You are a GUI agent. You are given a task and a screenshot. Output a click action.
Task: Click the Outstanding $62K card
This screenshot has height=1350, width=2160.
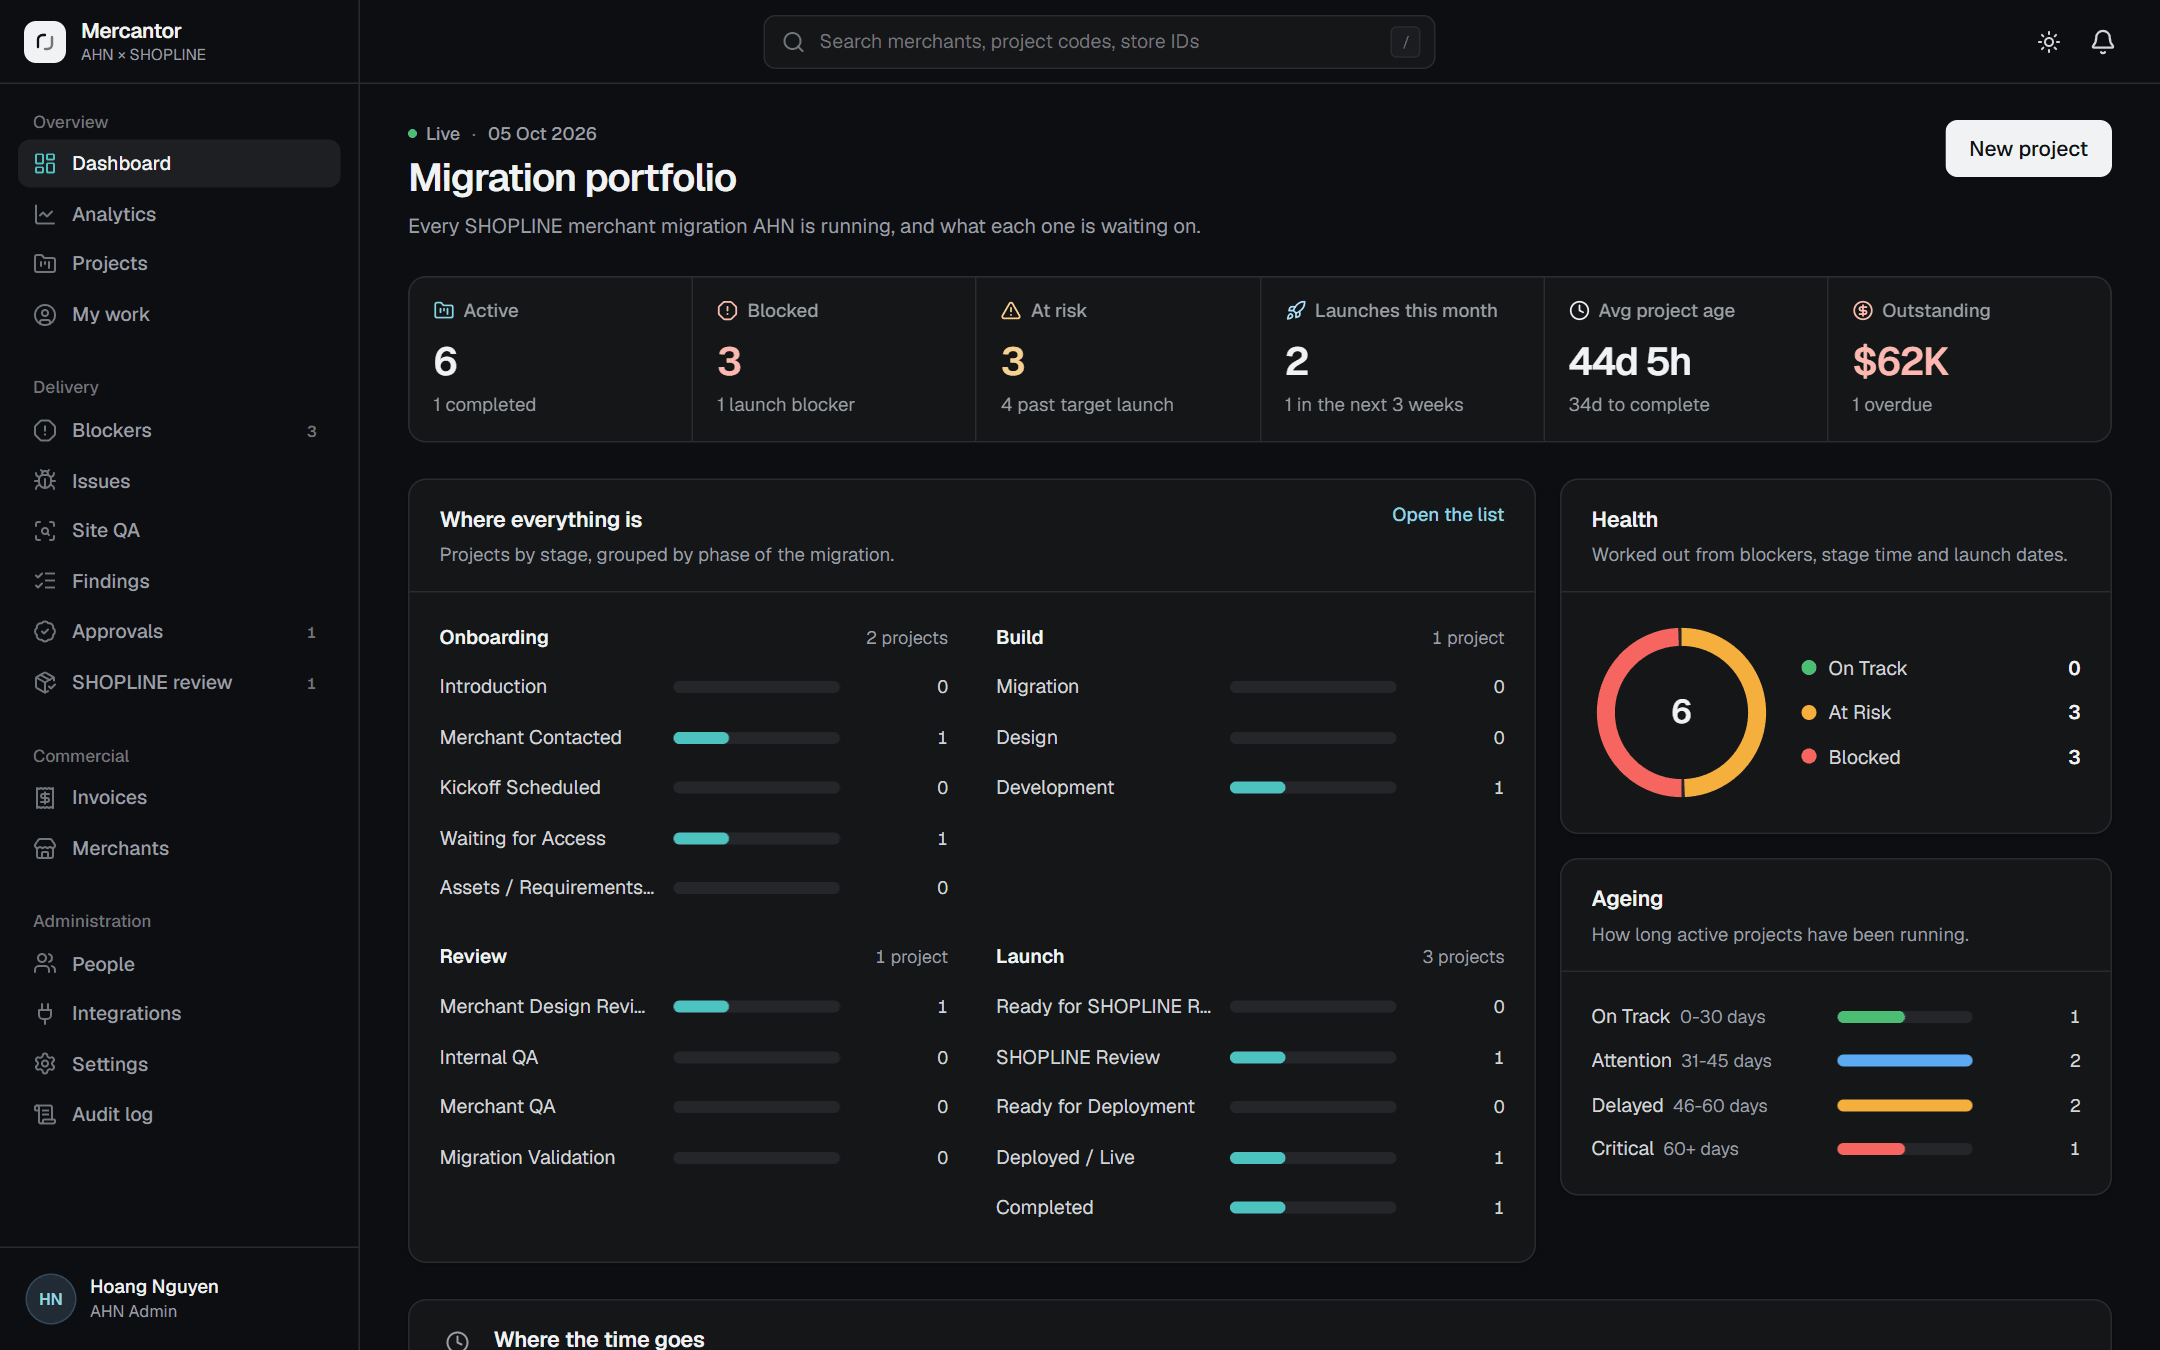1969,359
